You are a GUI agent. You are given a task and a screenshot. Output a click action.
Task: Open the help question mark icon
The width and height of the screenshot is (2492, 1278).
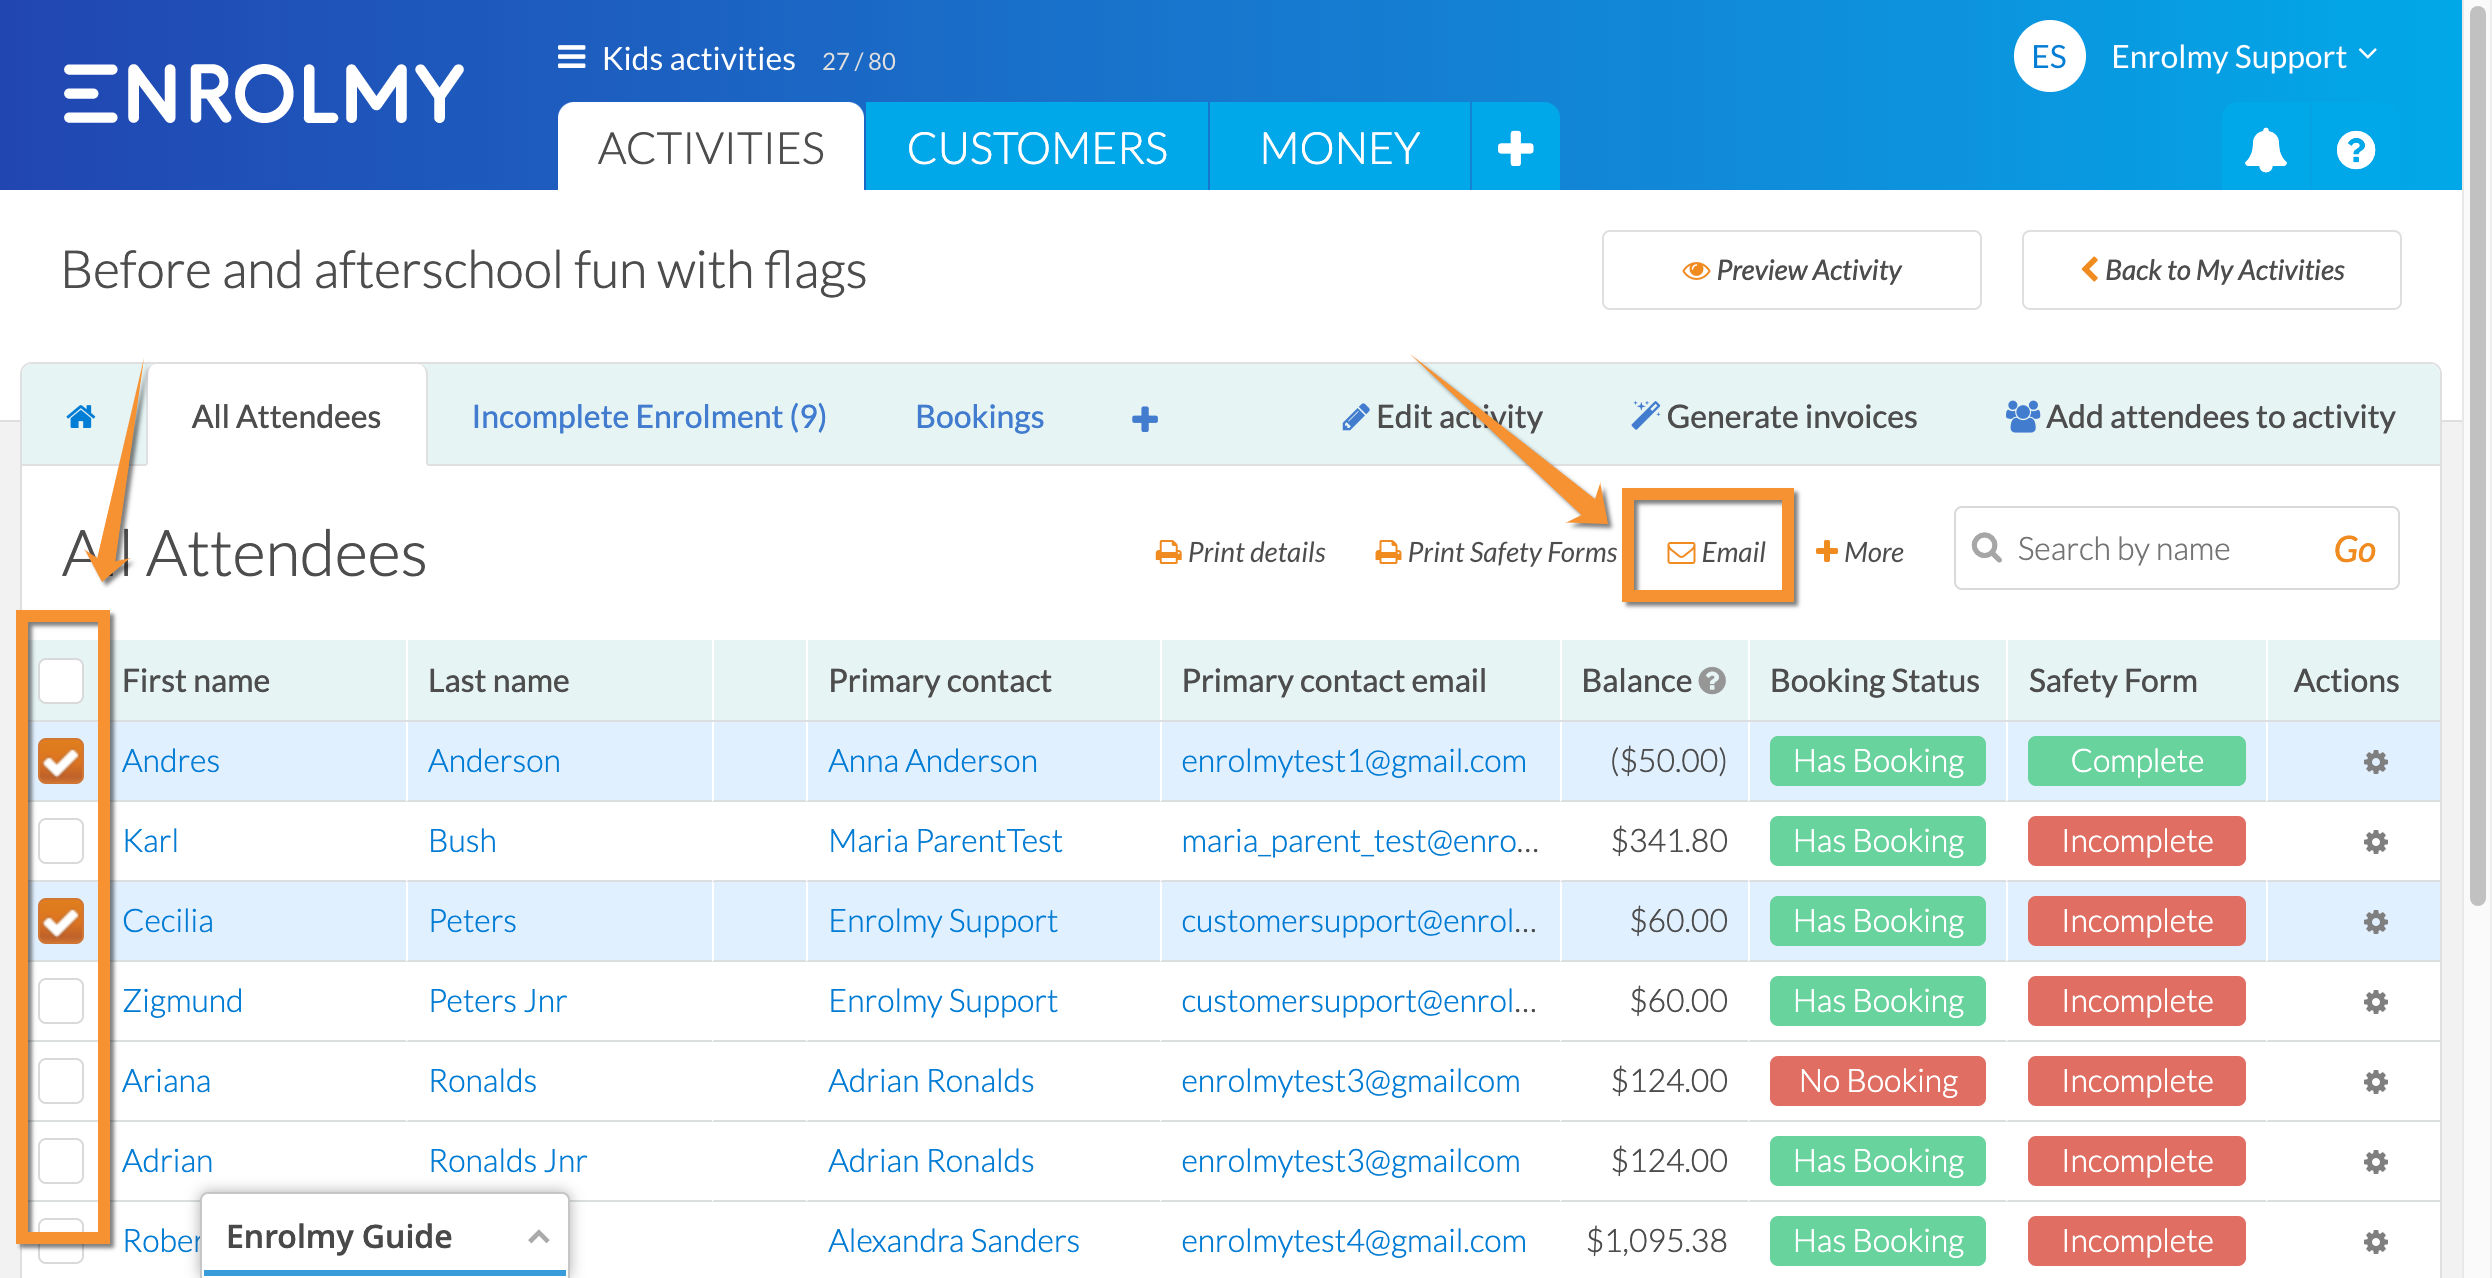coord(2355,150)
